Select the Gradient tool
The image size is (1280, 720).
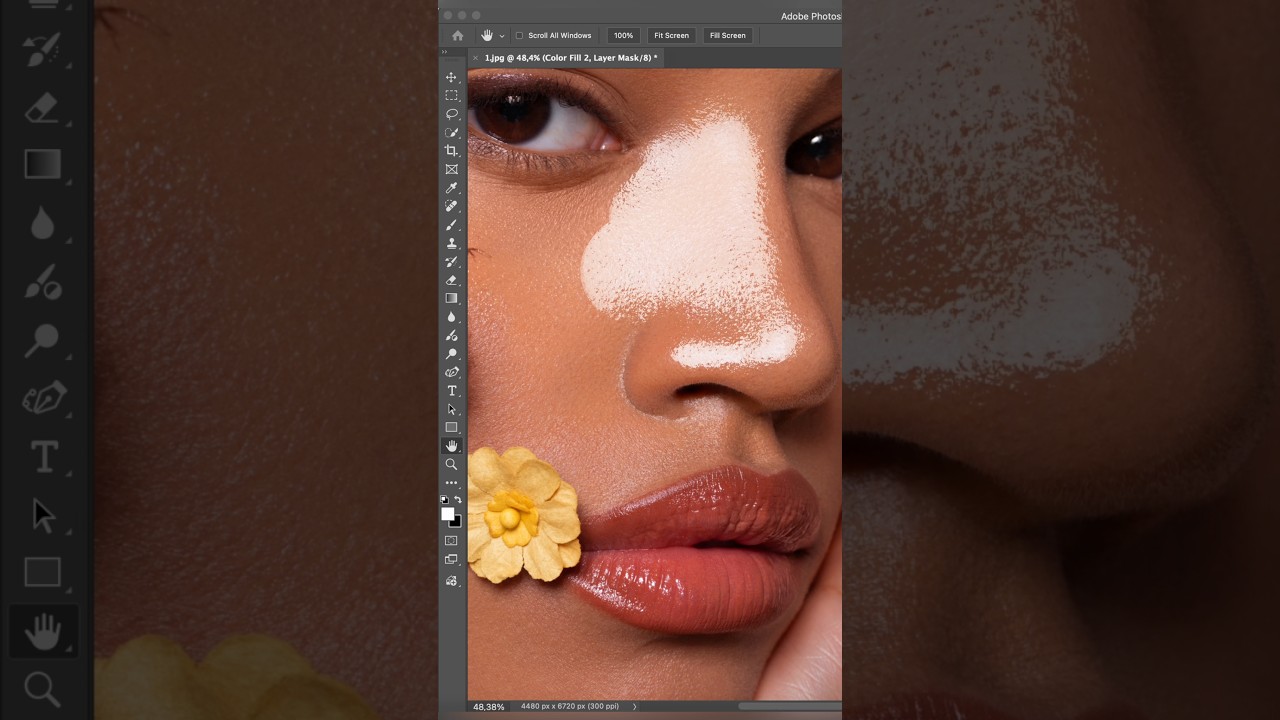click(x=451, y=298)
